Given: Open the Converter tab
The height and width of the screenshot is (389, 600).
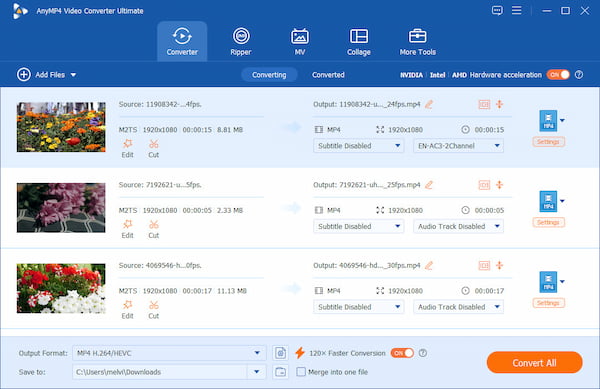Looking at the screenshot, I should (182, 41).
